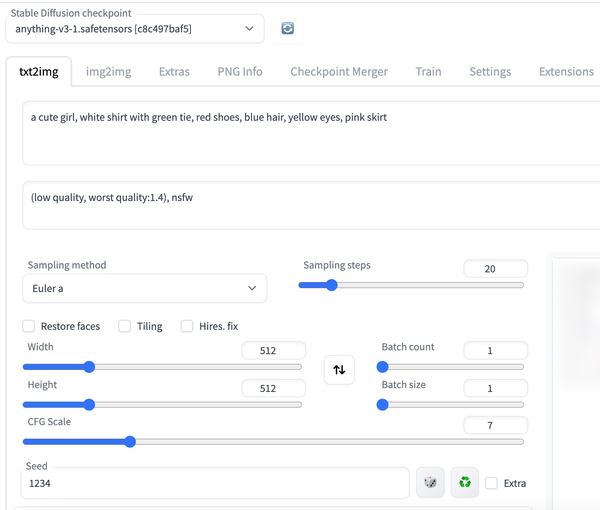Open Stable Diffusion checkpoint dropdown
The width and height of the screenshot is (600, 510).
pos(134,29)
